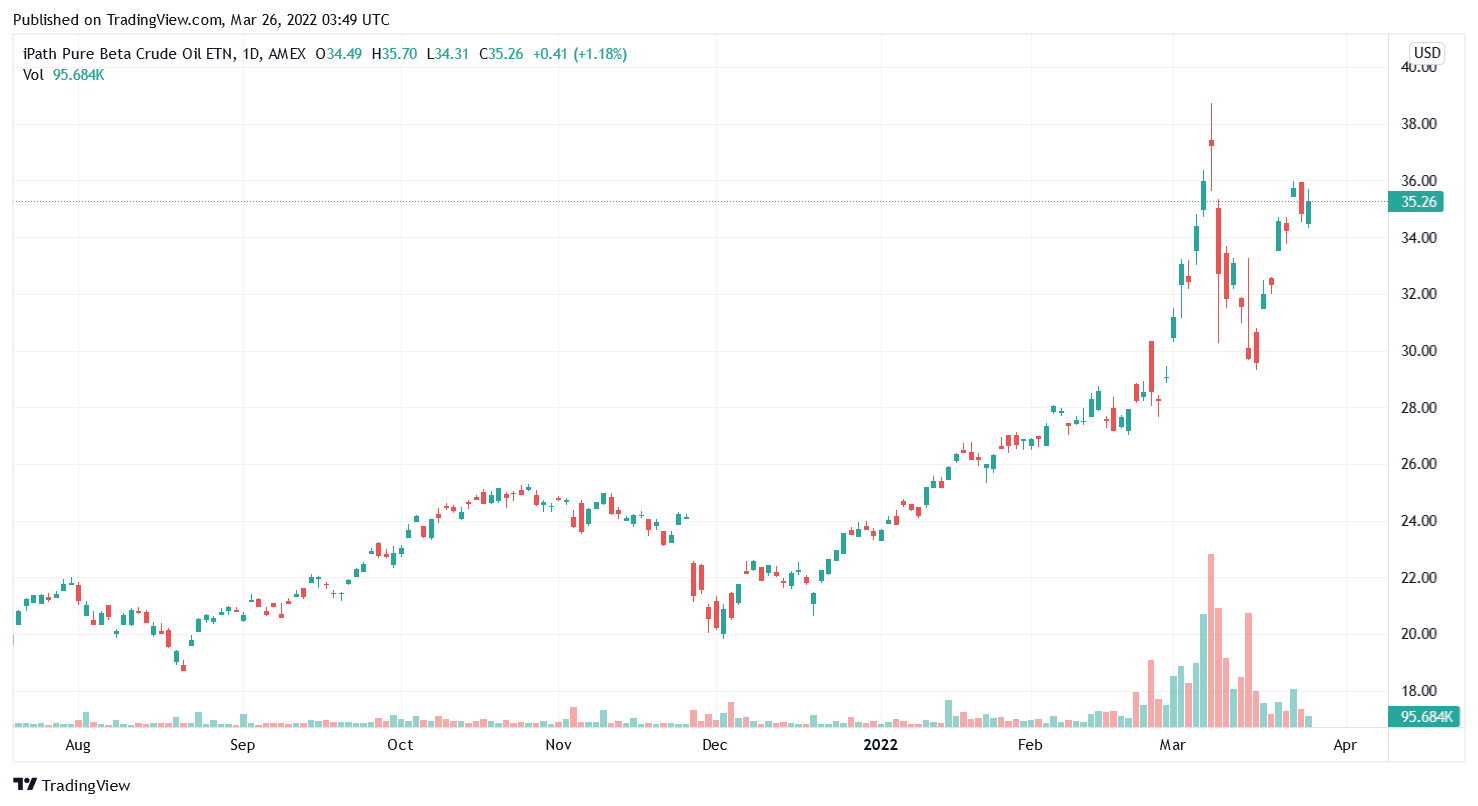Click the Apr label on the time axis

pos(1346,745)
